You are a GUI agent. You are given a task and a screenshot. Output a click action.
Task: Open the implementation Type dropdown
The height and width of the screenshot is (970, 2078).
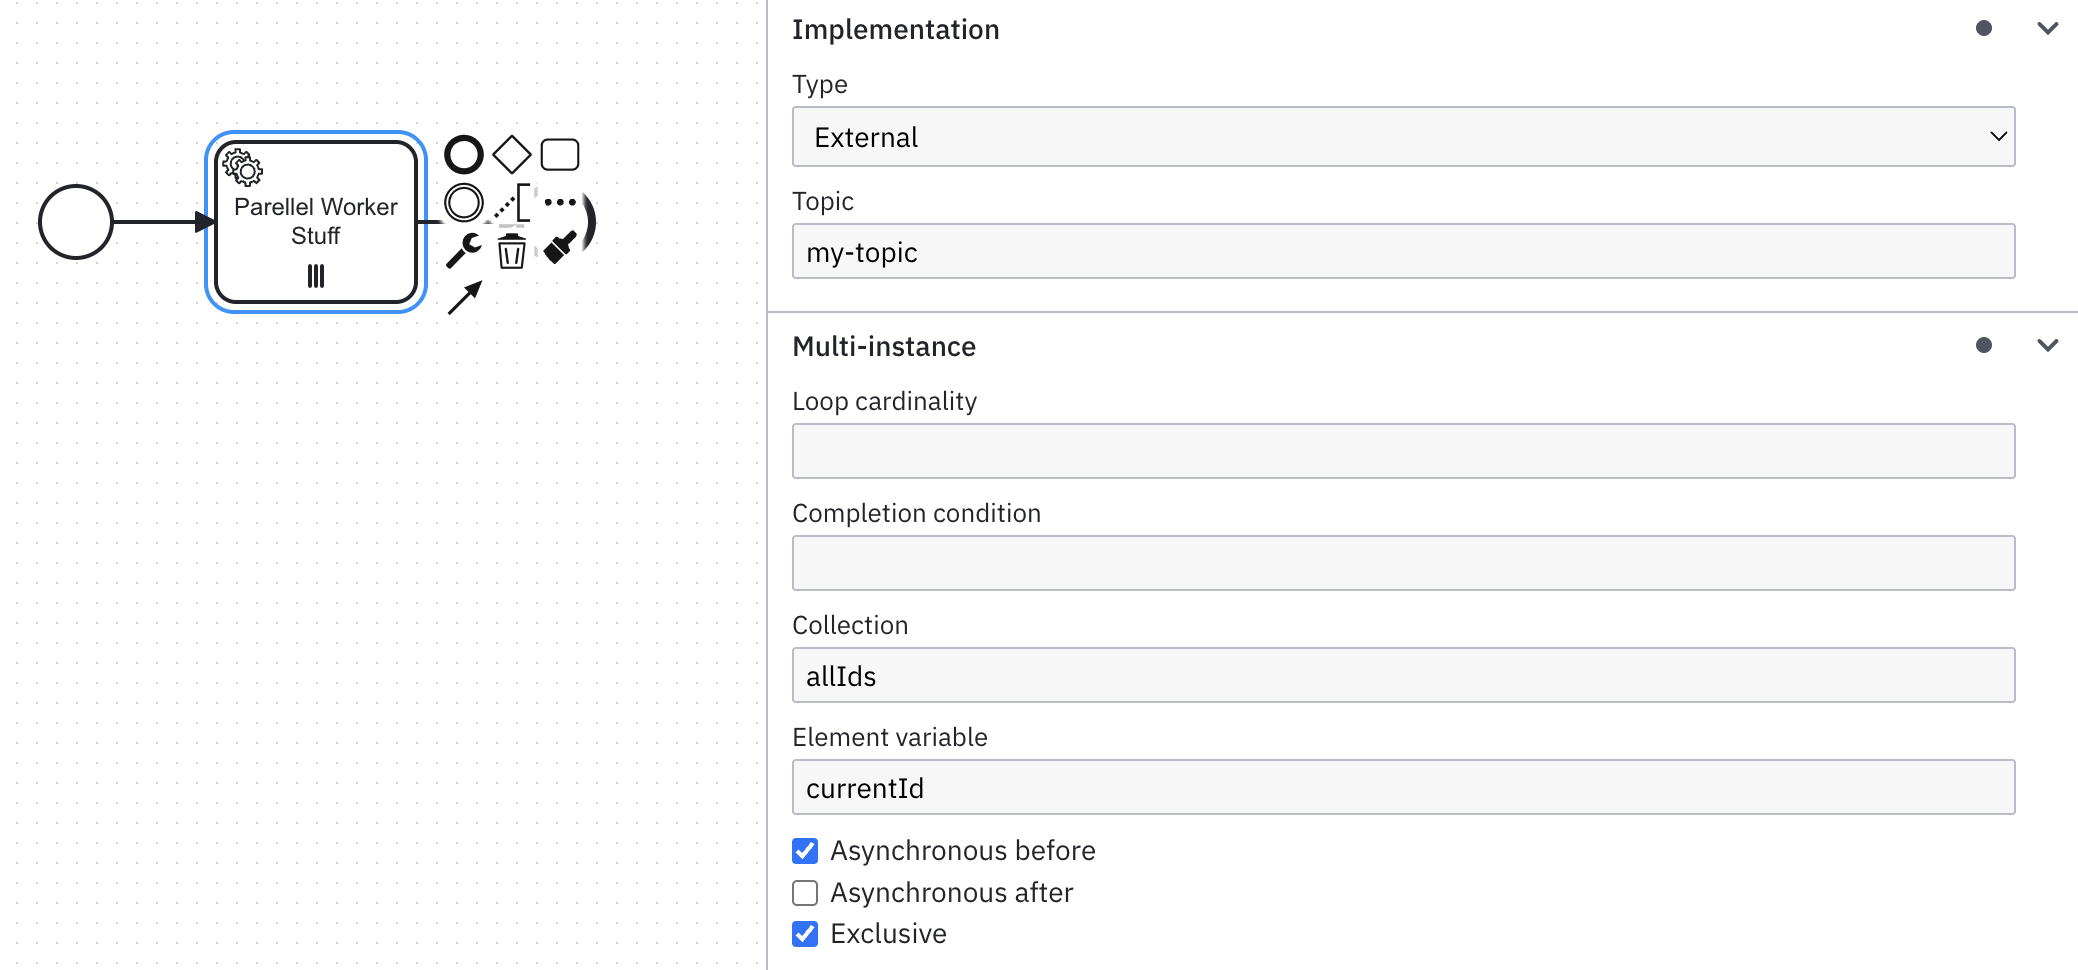[x=1402, y=137]
